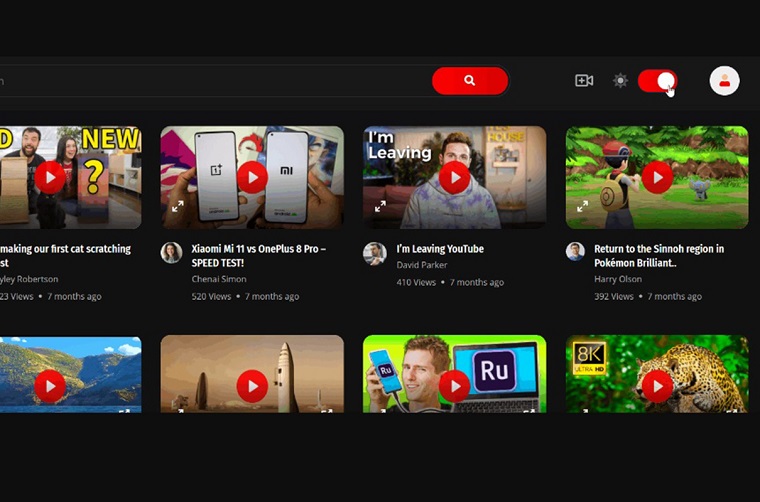
Task: Click the sun brightness icon
Action: tap(620, 80)
